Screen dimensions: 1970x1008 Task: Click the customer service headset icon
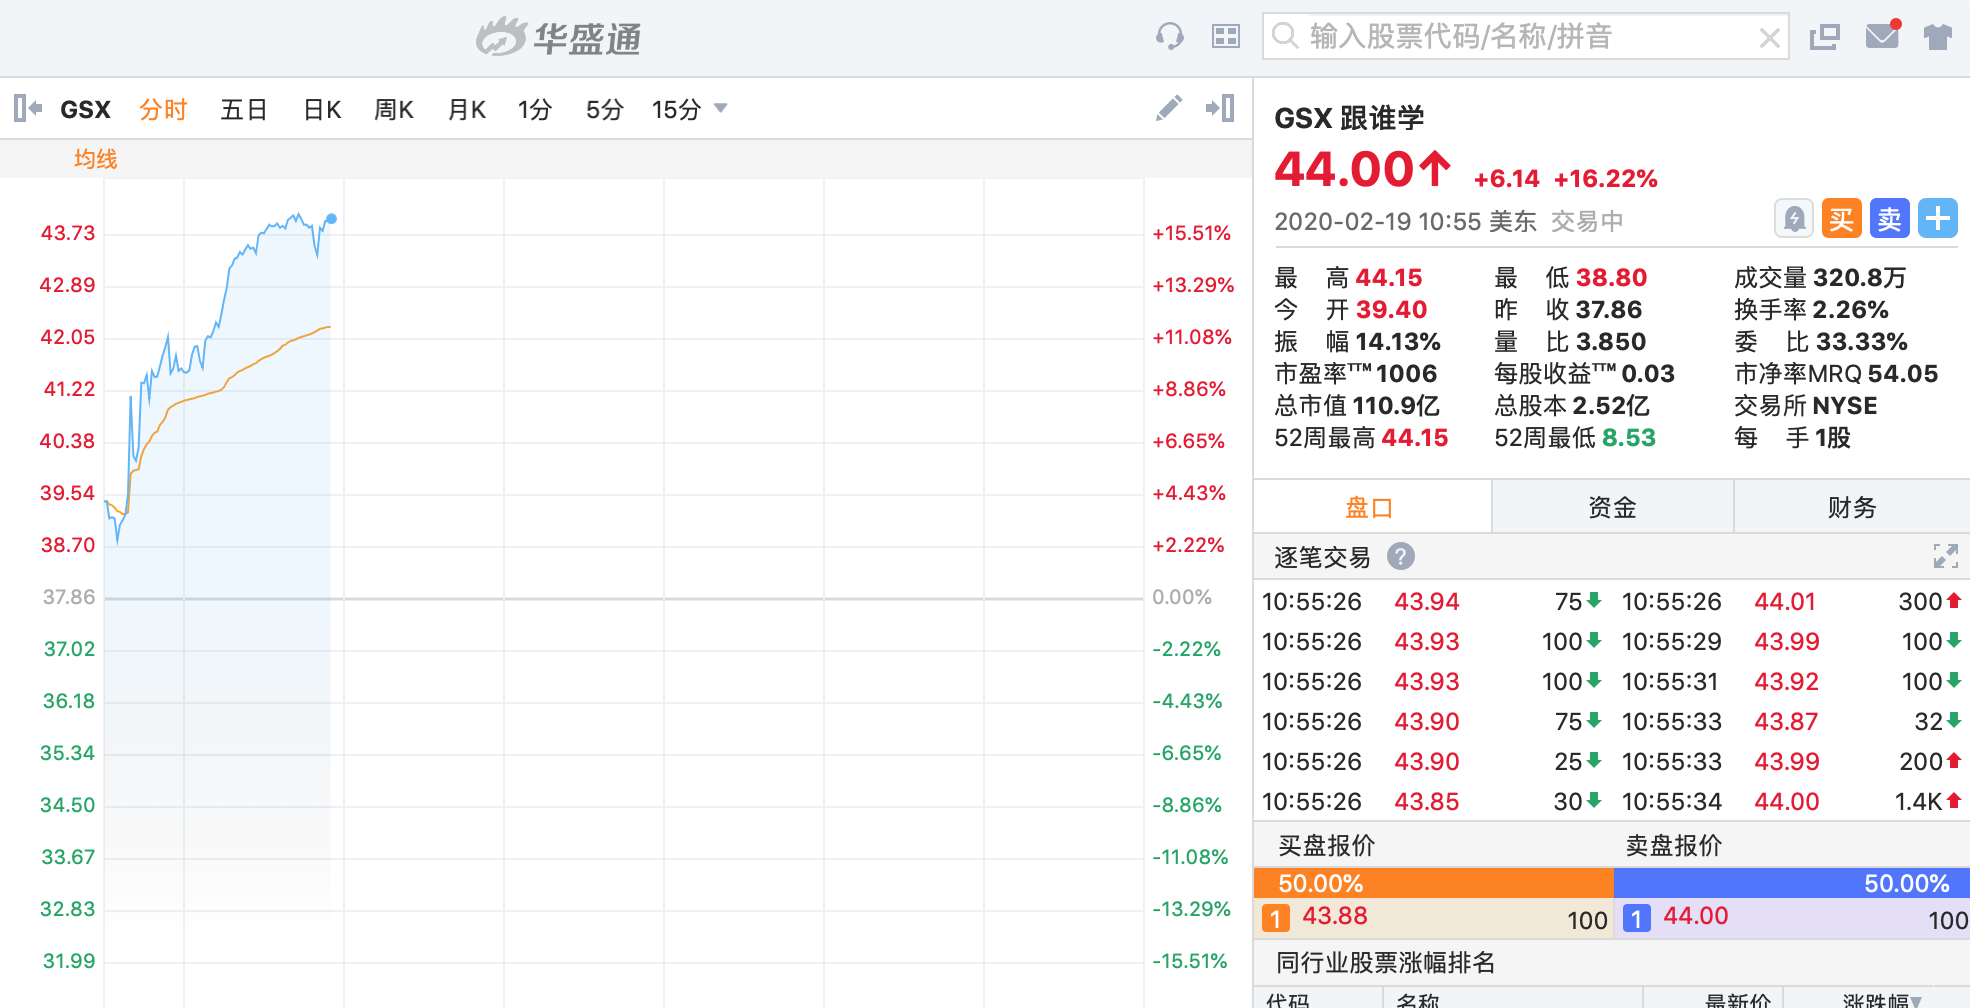coord(1169,37)
